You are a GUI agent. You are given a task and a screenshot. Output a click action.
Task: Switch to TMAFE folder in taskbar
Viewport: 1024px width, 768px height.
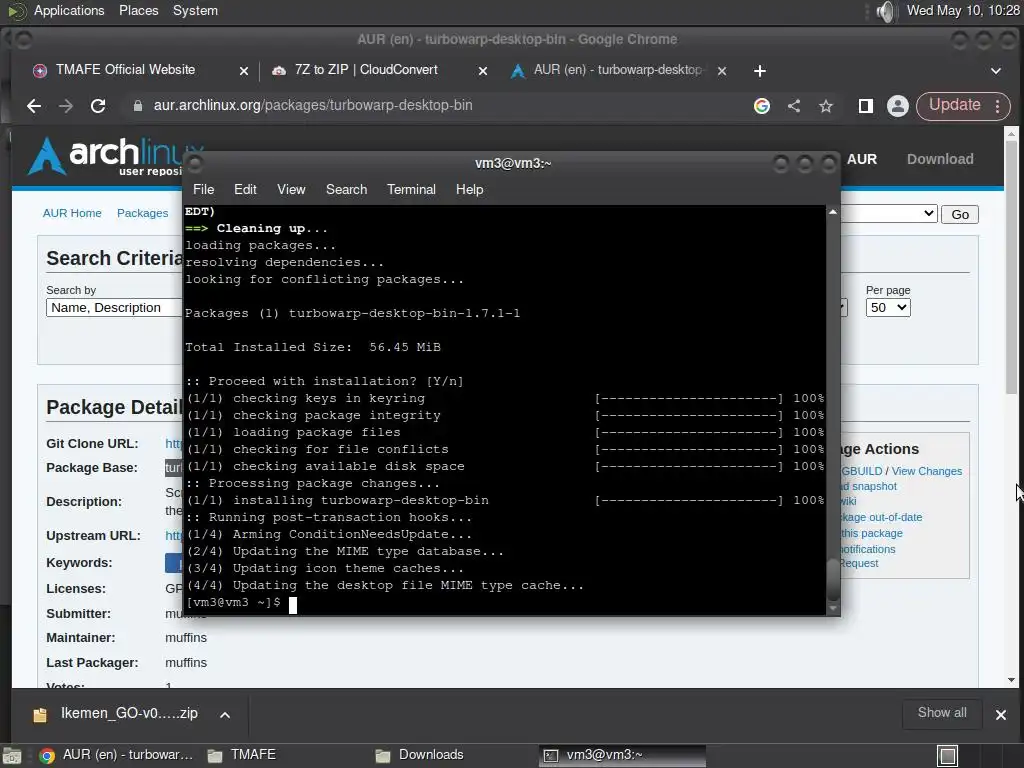click(243, 755)
